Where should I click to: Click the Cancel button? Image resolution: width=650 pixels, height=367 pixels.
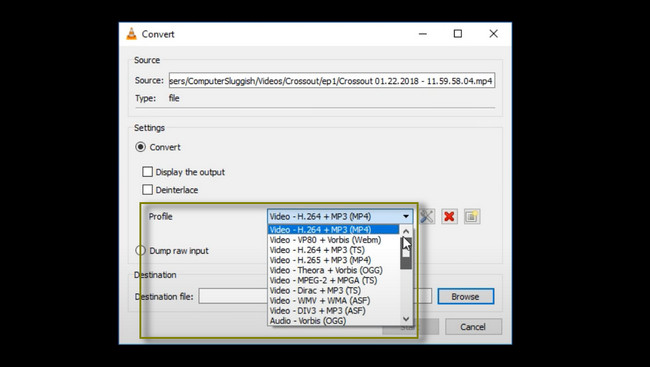(473, 327)
